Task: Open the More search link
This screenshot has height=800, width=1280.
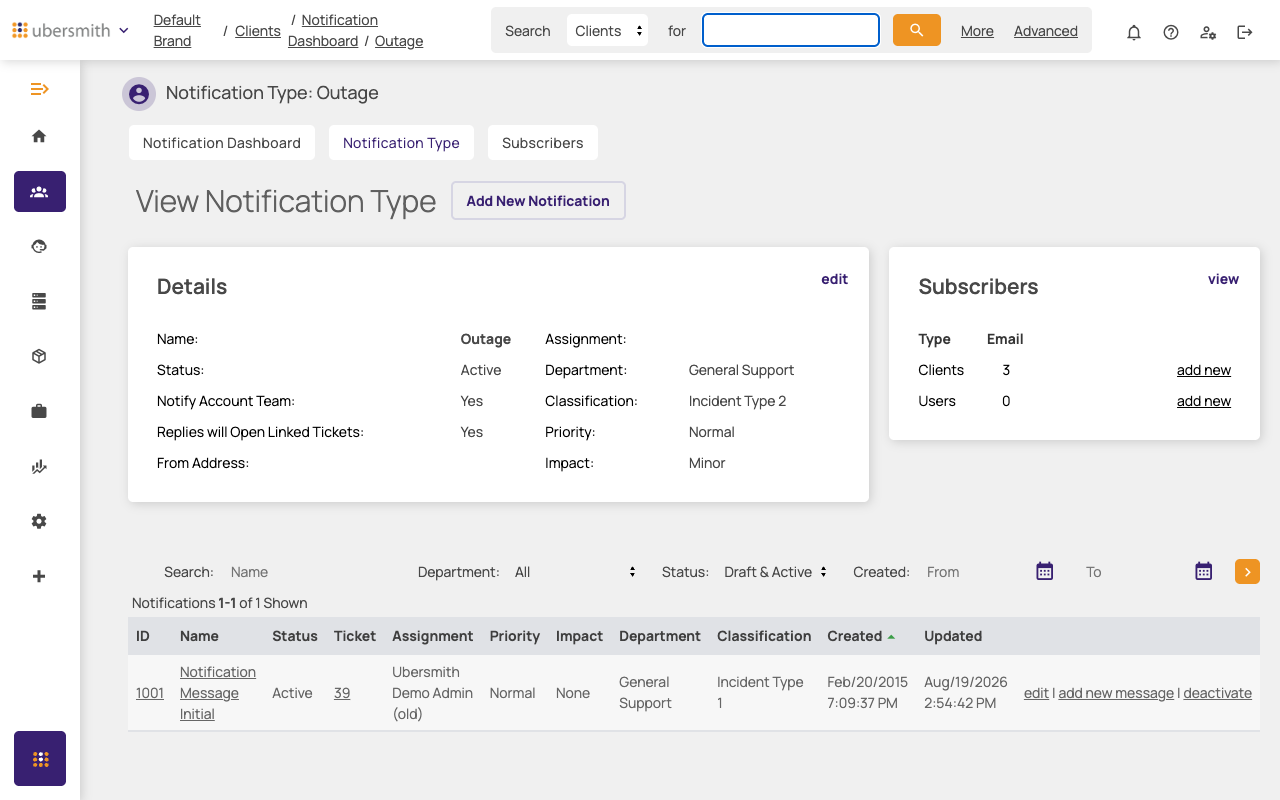Action: 977,31
